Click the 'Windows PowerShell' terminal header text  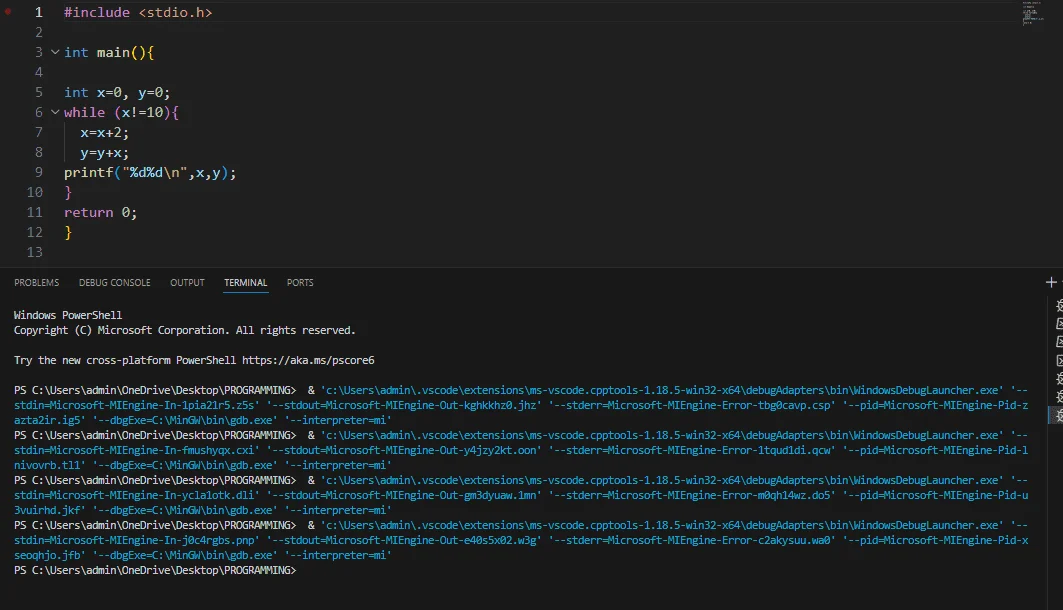coord(68,315)
